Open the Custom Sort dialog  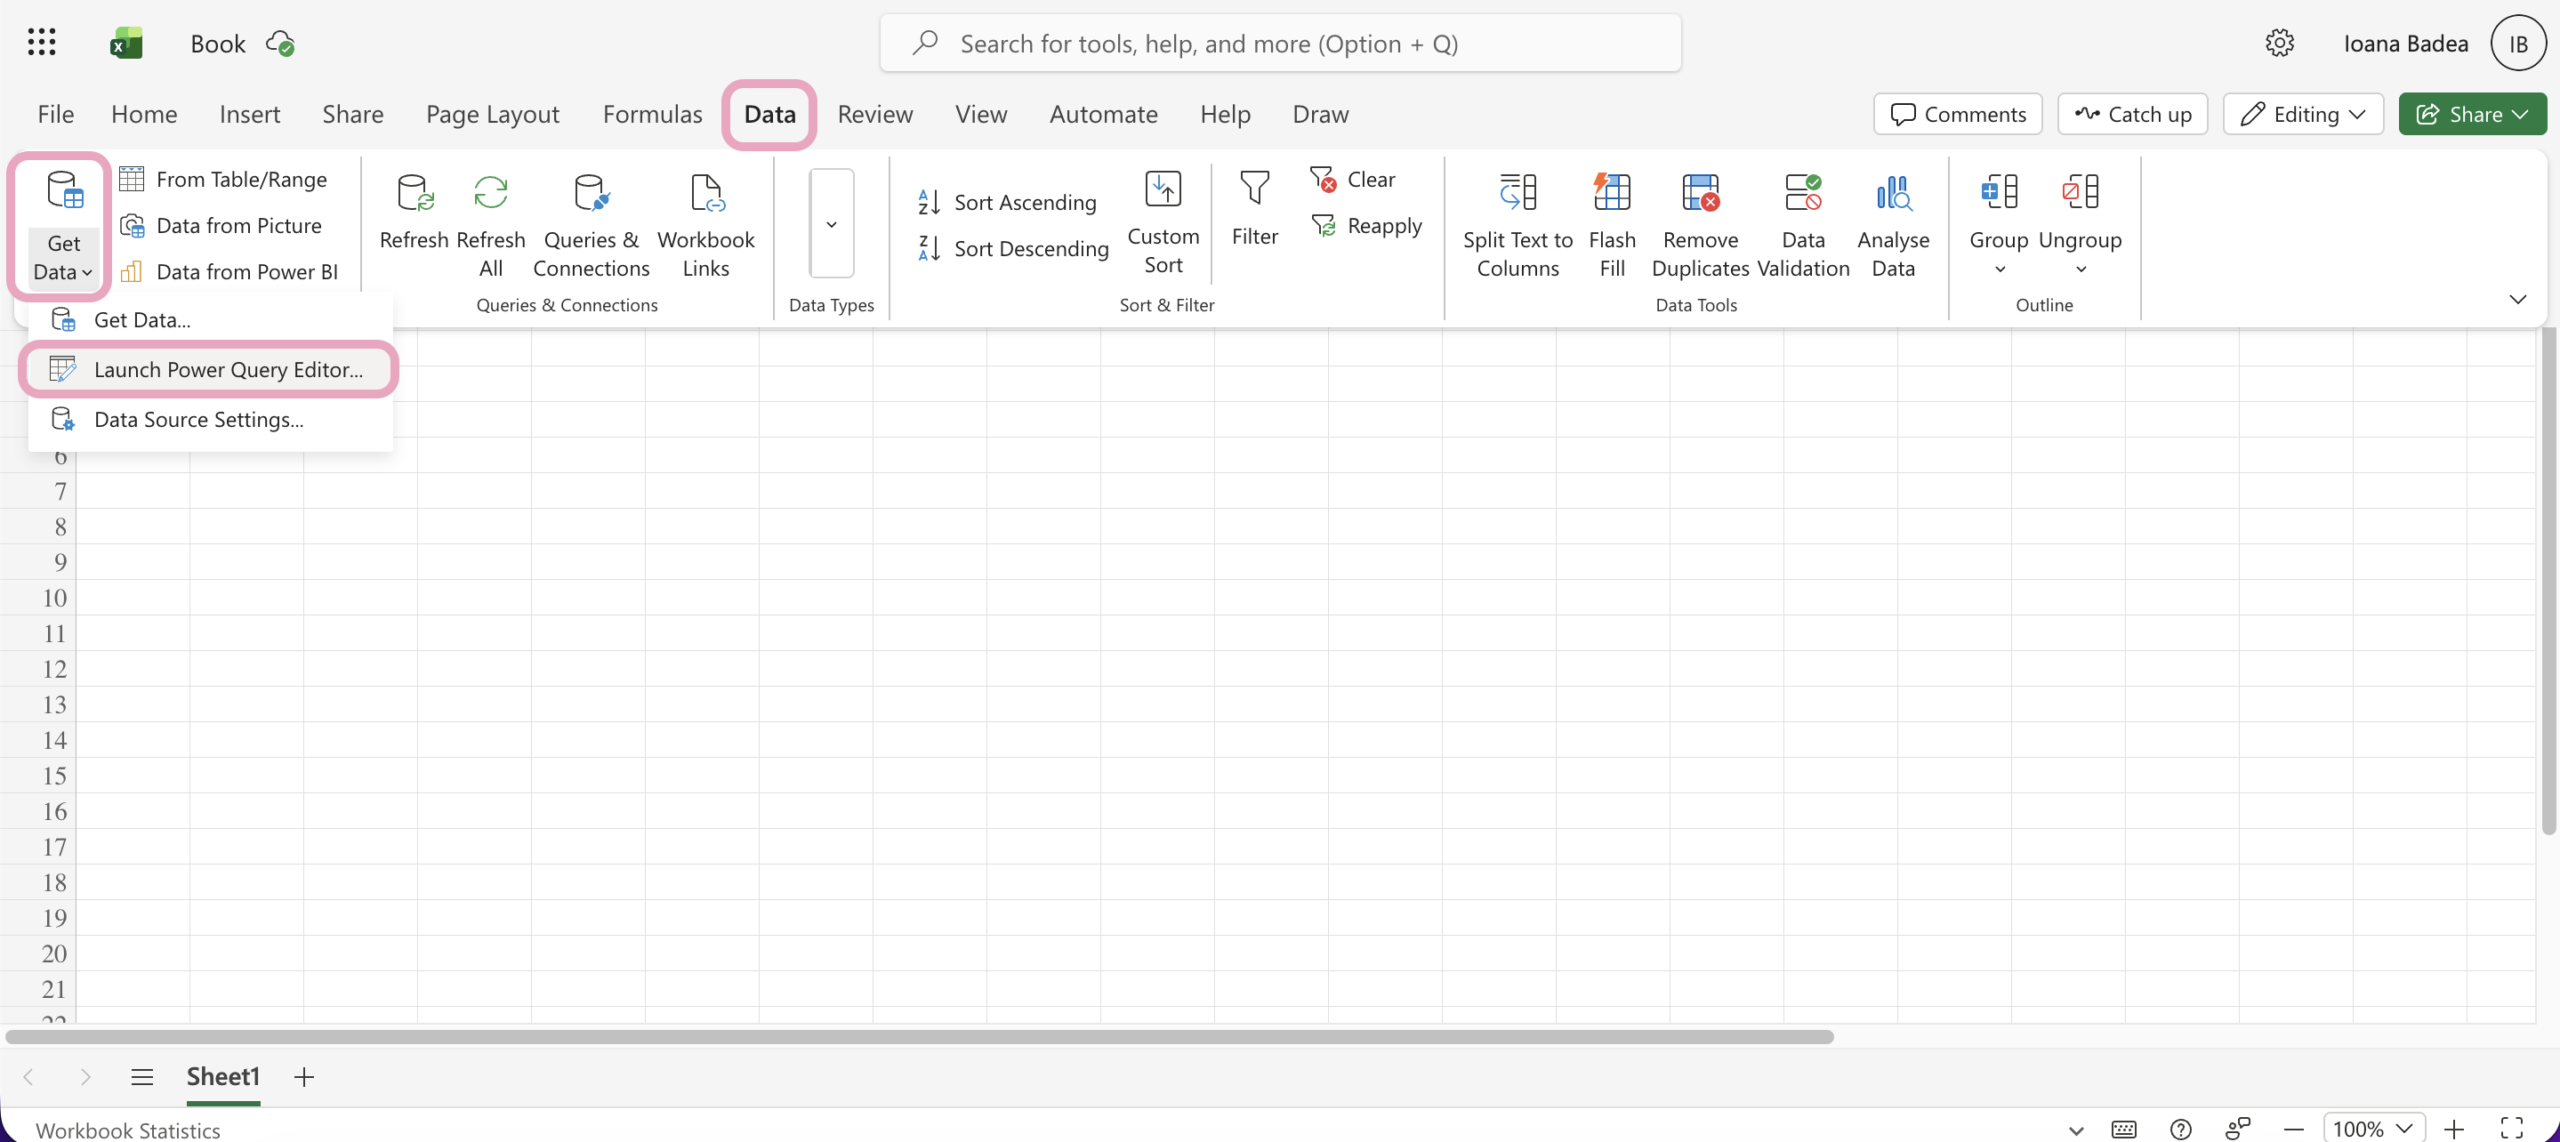point(1162,222)
